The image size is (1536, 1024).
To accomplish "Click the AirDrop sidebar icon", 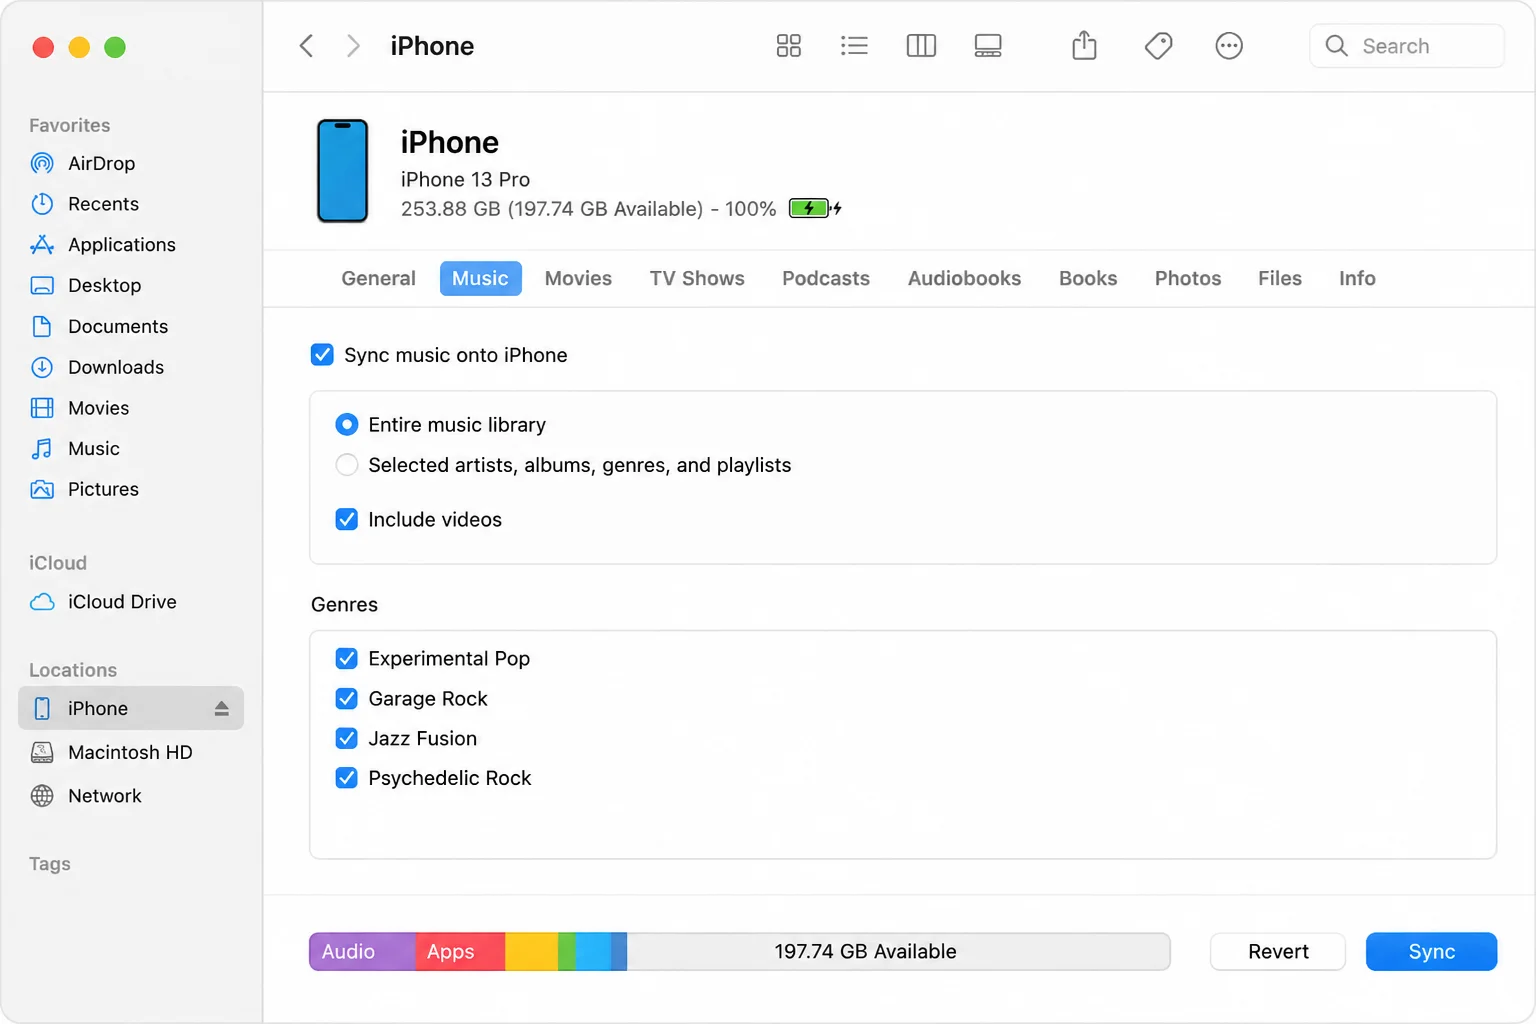I will pyautogui.click(x=42, y=163).
